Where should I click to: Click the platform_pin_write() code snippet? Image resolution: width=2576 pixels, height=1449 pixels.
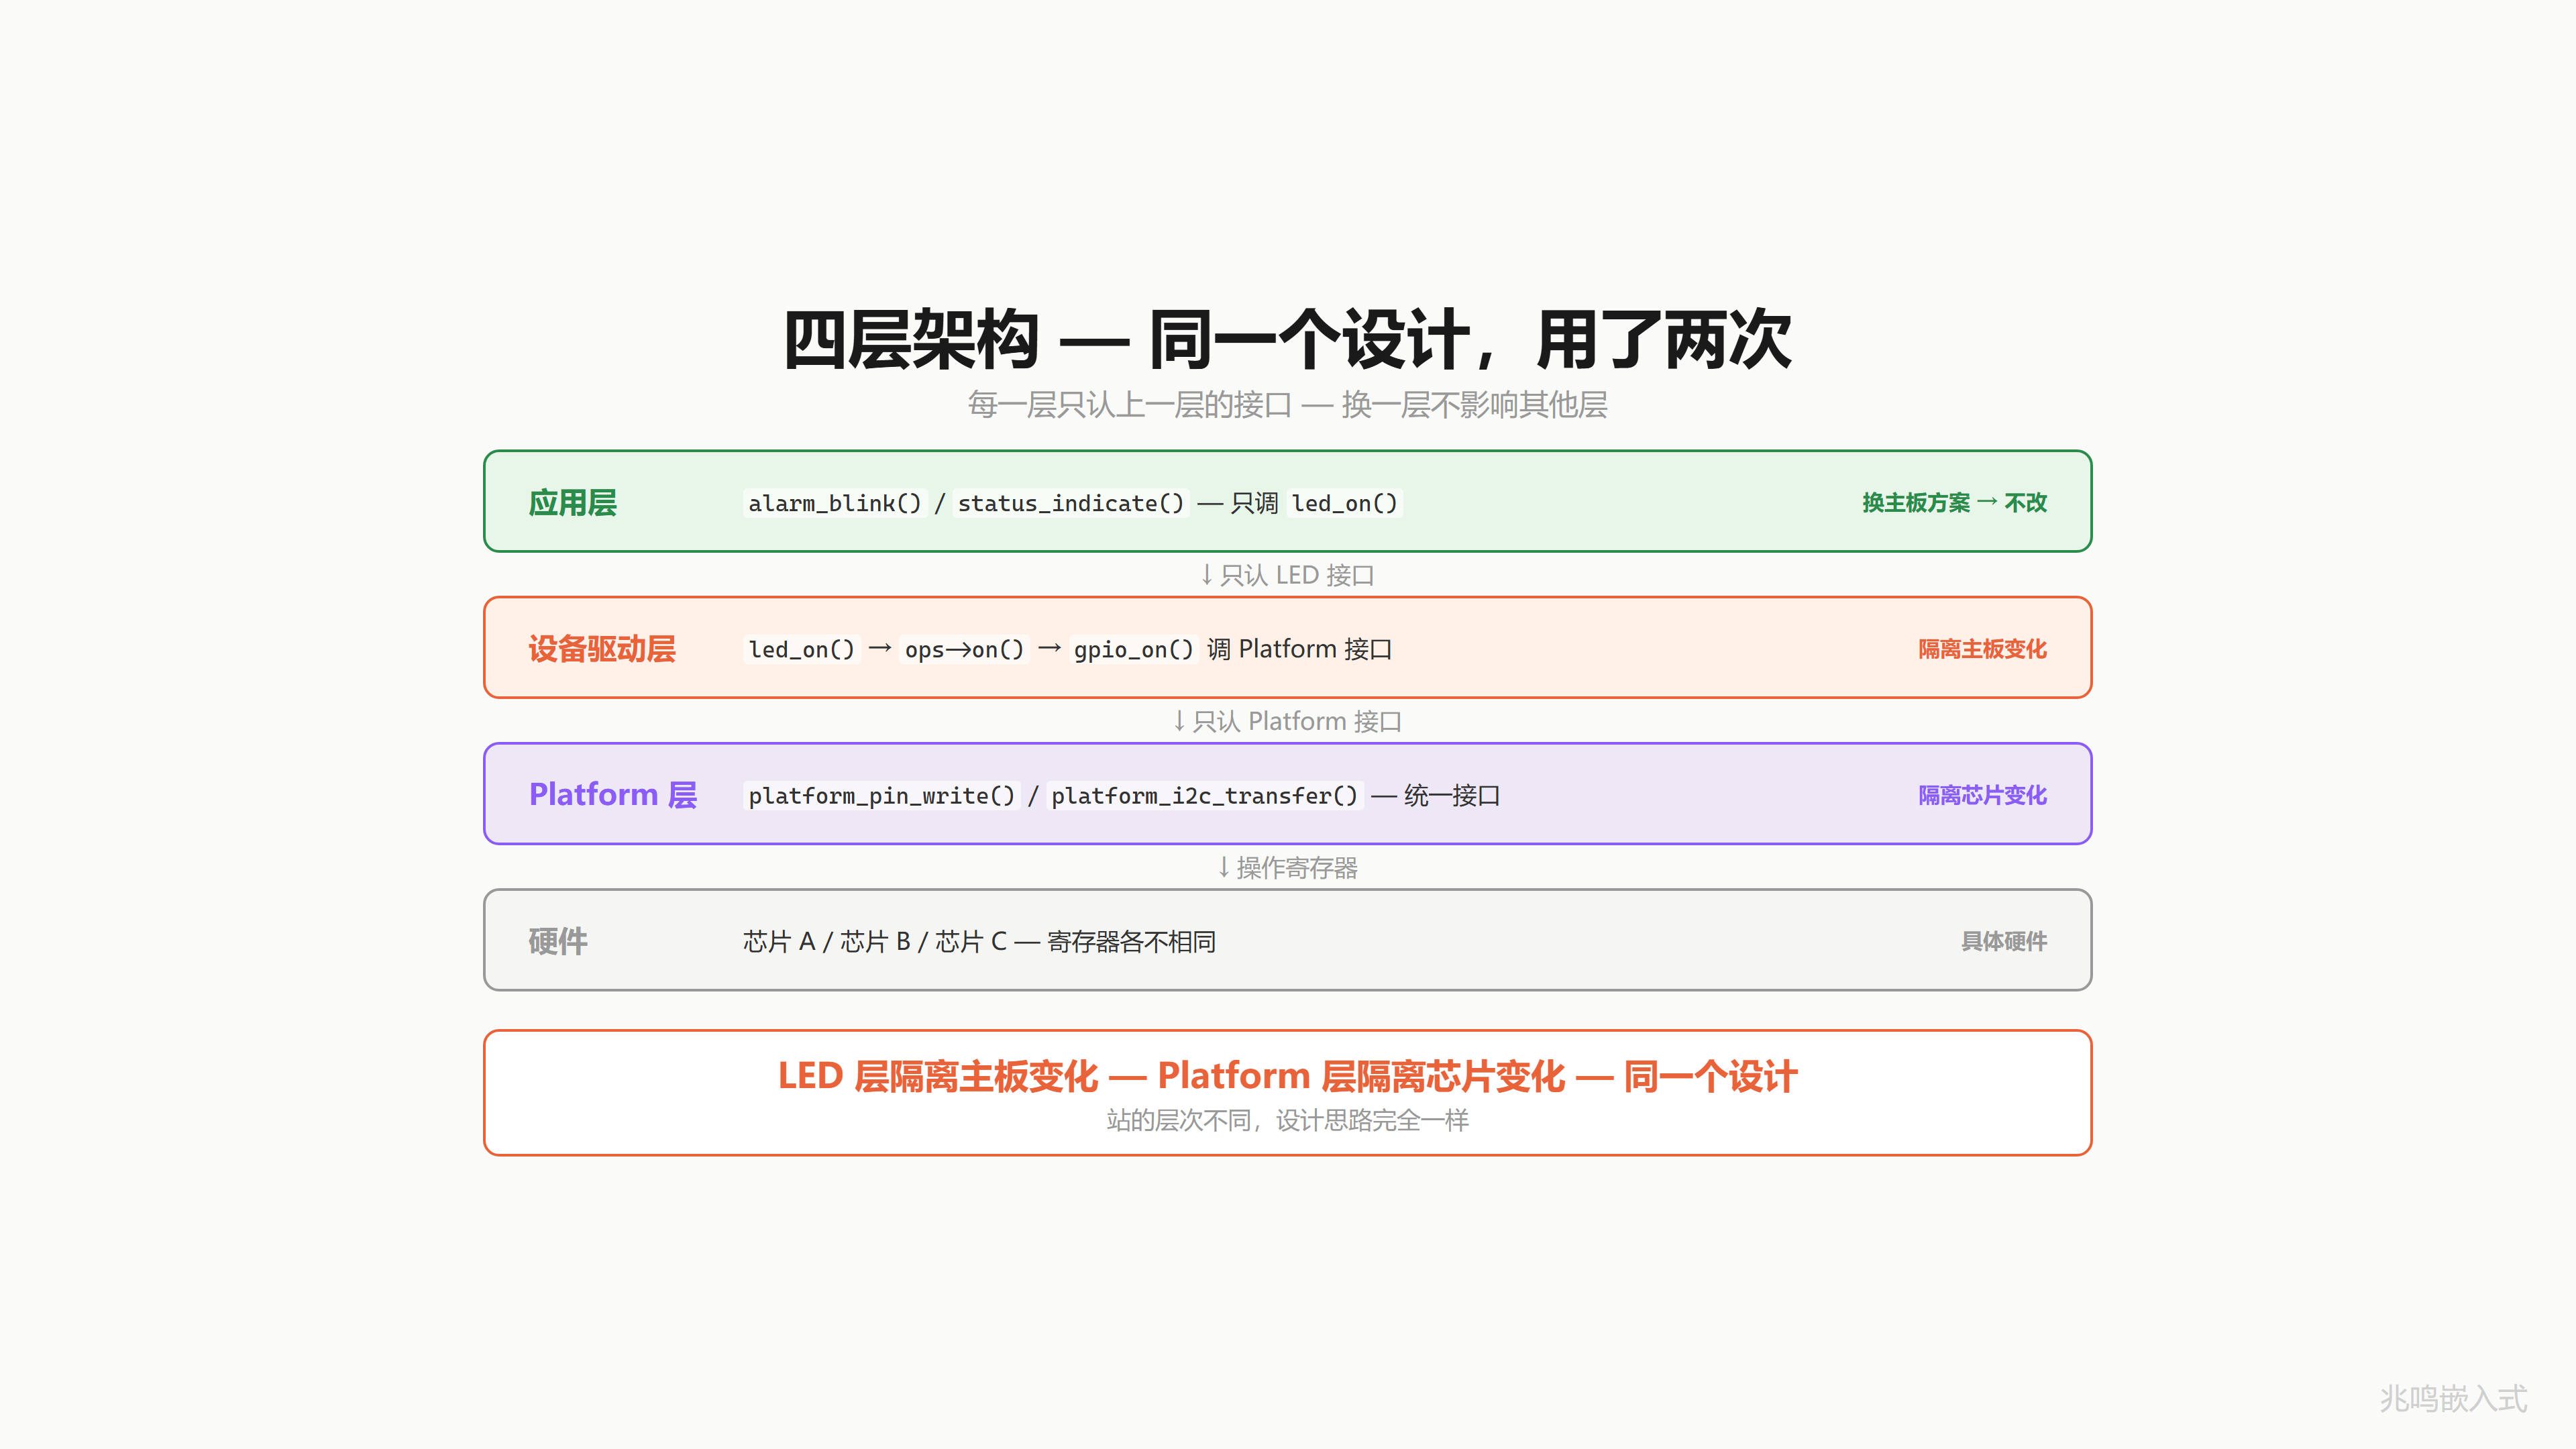[x=882, y=795]
